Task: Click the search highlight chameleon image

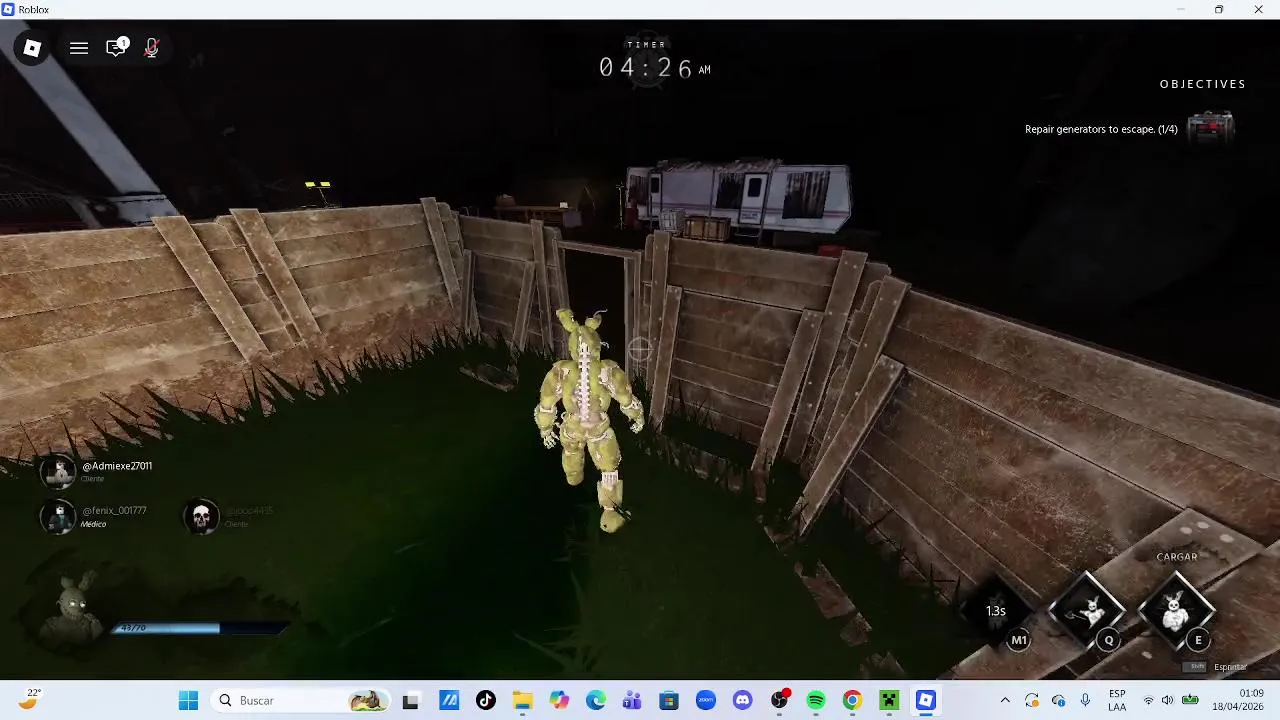Action: tap(368, 700)
